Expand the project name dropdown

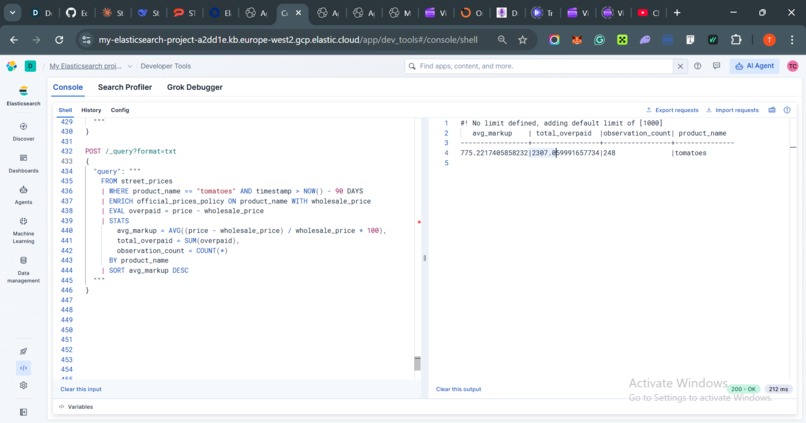(130, 66)
